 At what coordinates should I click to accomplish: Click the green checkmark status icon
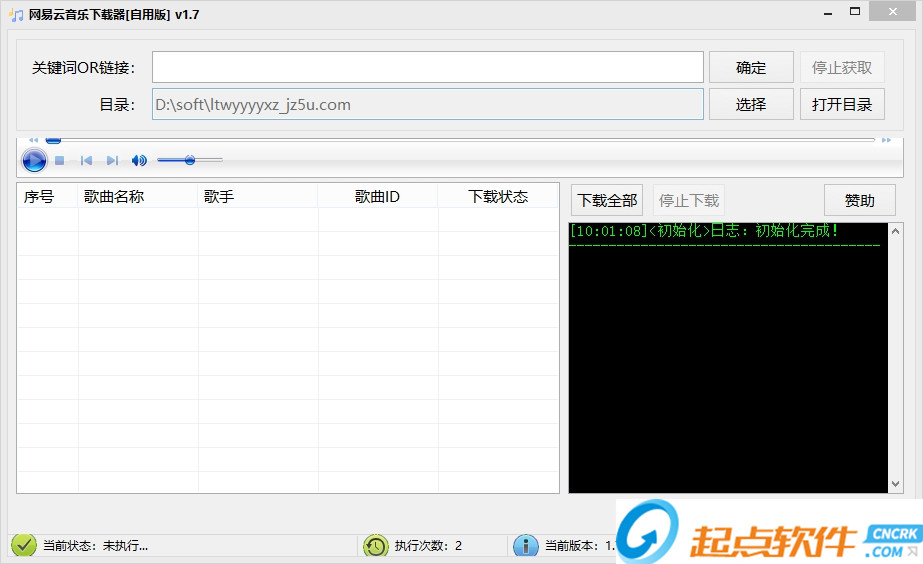[24, 545]
